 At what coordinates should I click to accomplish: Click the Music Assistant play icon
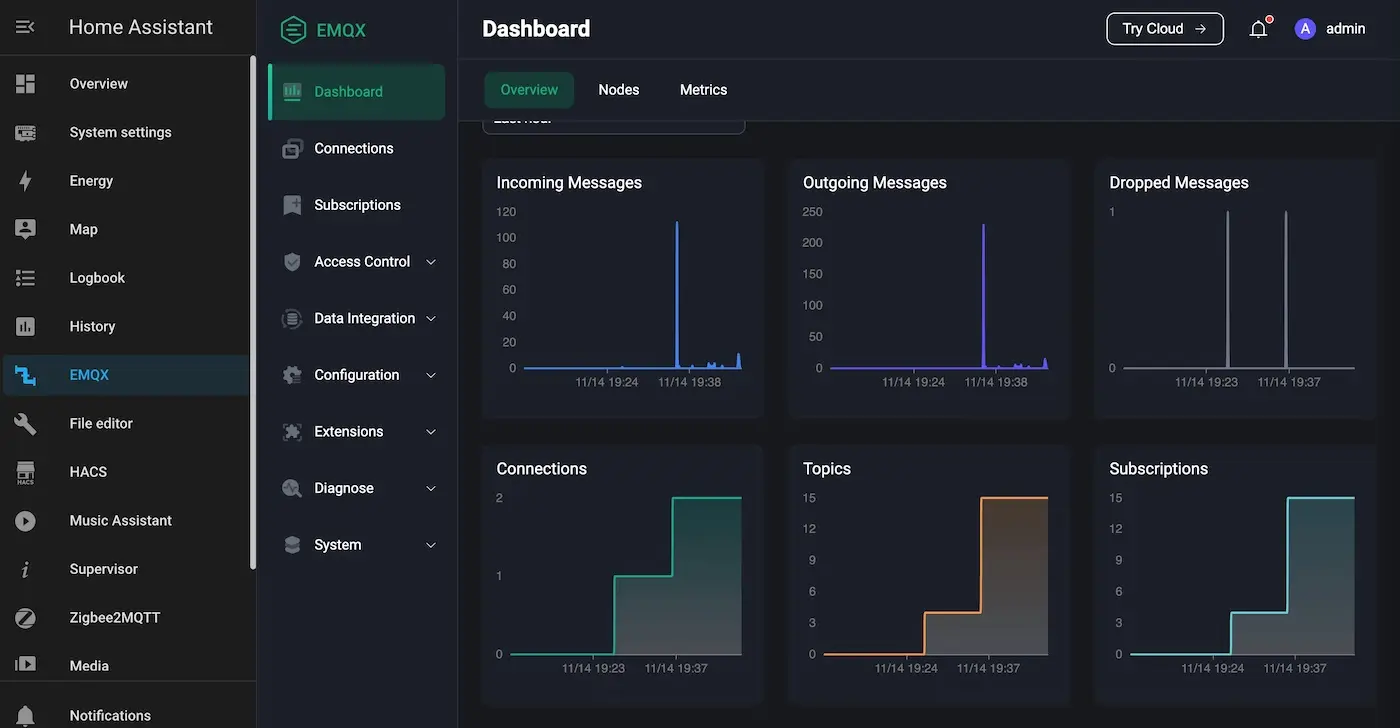coord(25,520)
